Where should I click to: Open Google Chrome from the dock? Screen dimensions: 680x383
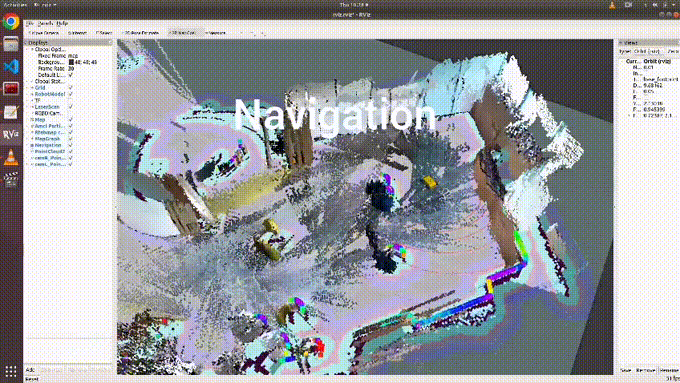click(x=11, y=21)
